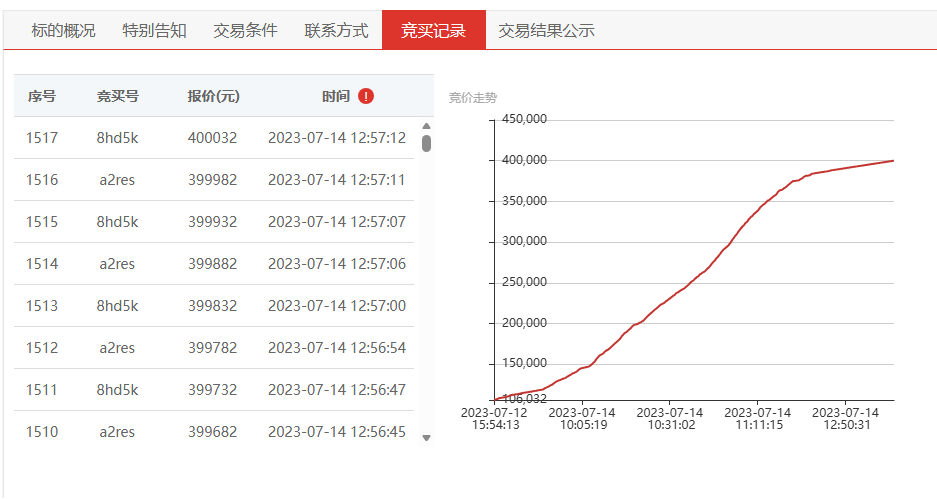This screenshot has height=499, width=937.
Task: Click timestamp 2023-07-14 12:56:54
Action: click(337, 348)
